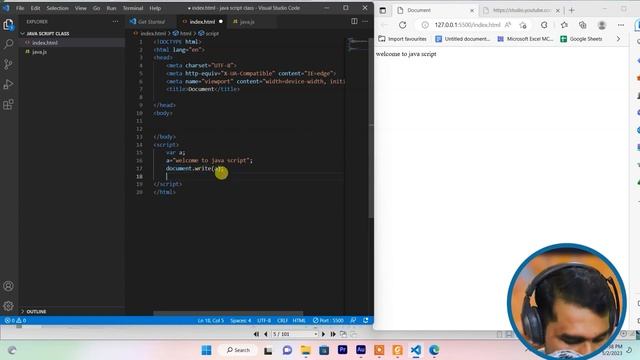Viewport: 640px width, 360px height.
Task: Click the HTML language mode status entry
Action: tap(299, 320)
